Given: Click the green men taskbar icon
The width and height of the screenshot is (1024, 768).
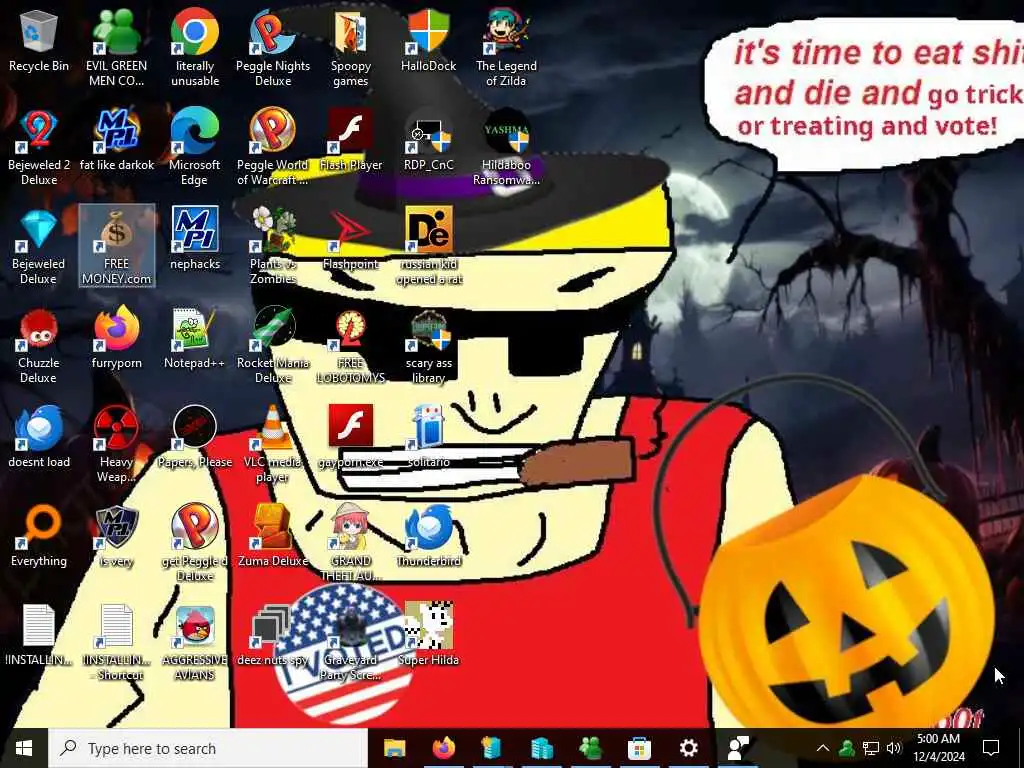Looking at the screenshot, I should (590, 748).
